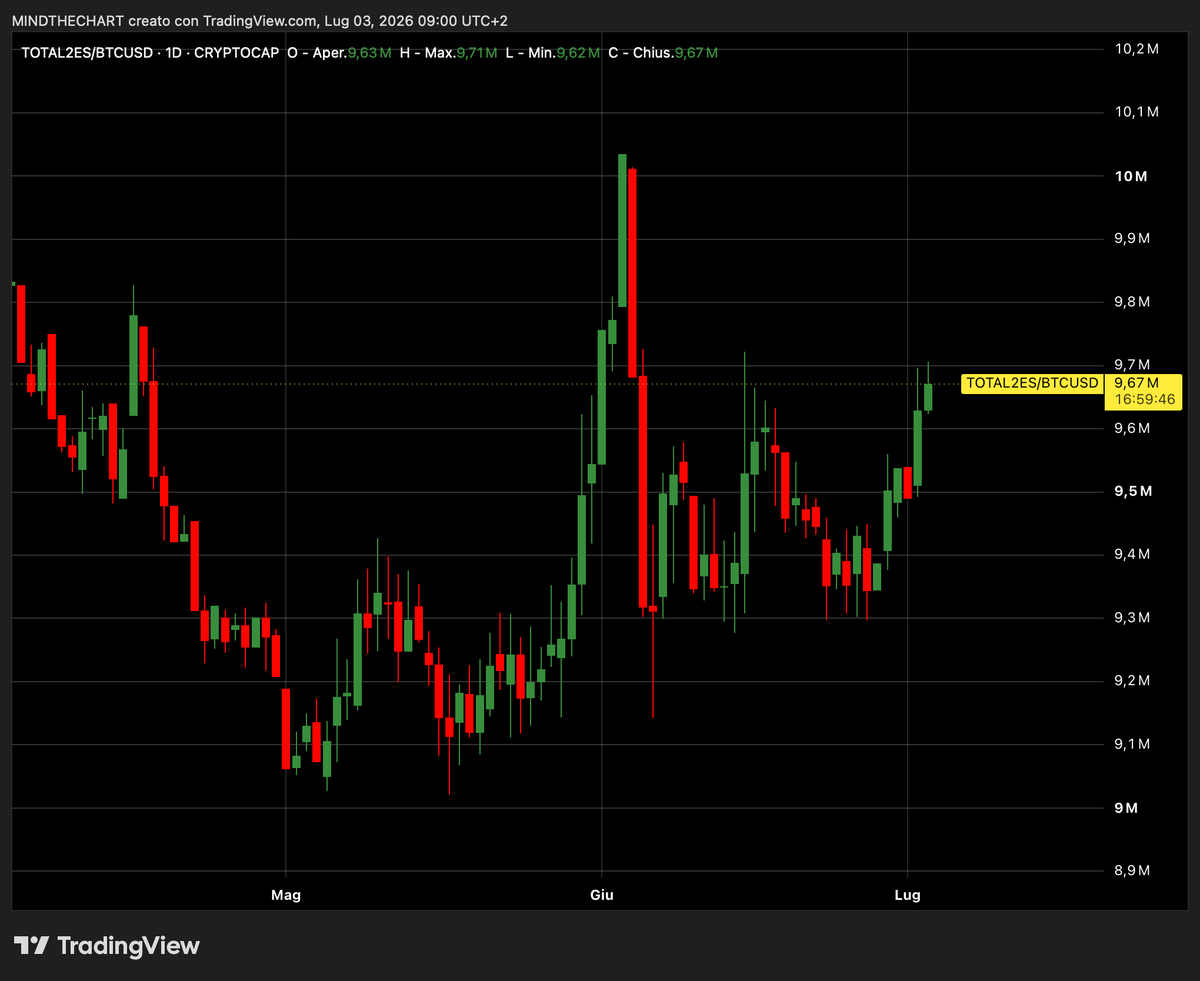Click the 9,5 M price axis label
1200x981 pixels.
click(x=1132, y=492)
